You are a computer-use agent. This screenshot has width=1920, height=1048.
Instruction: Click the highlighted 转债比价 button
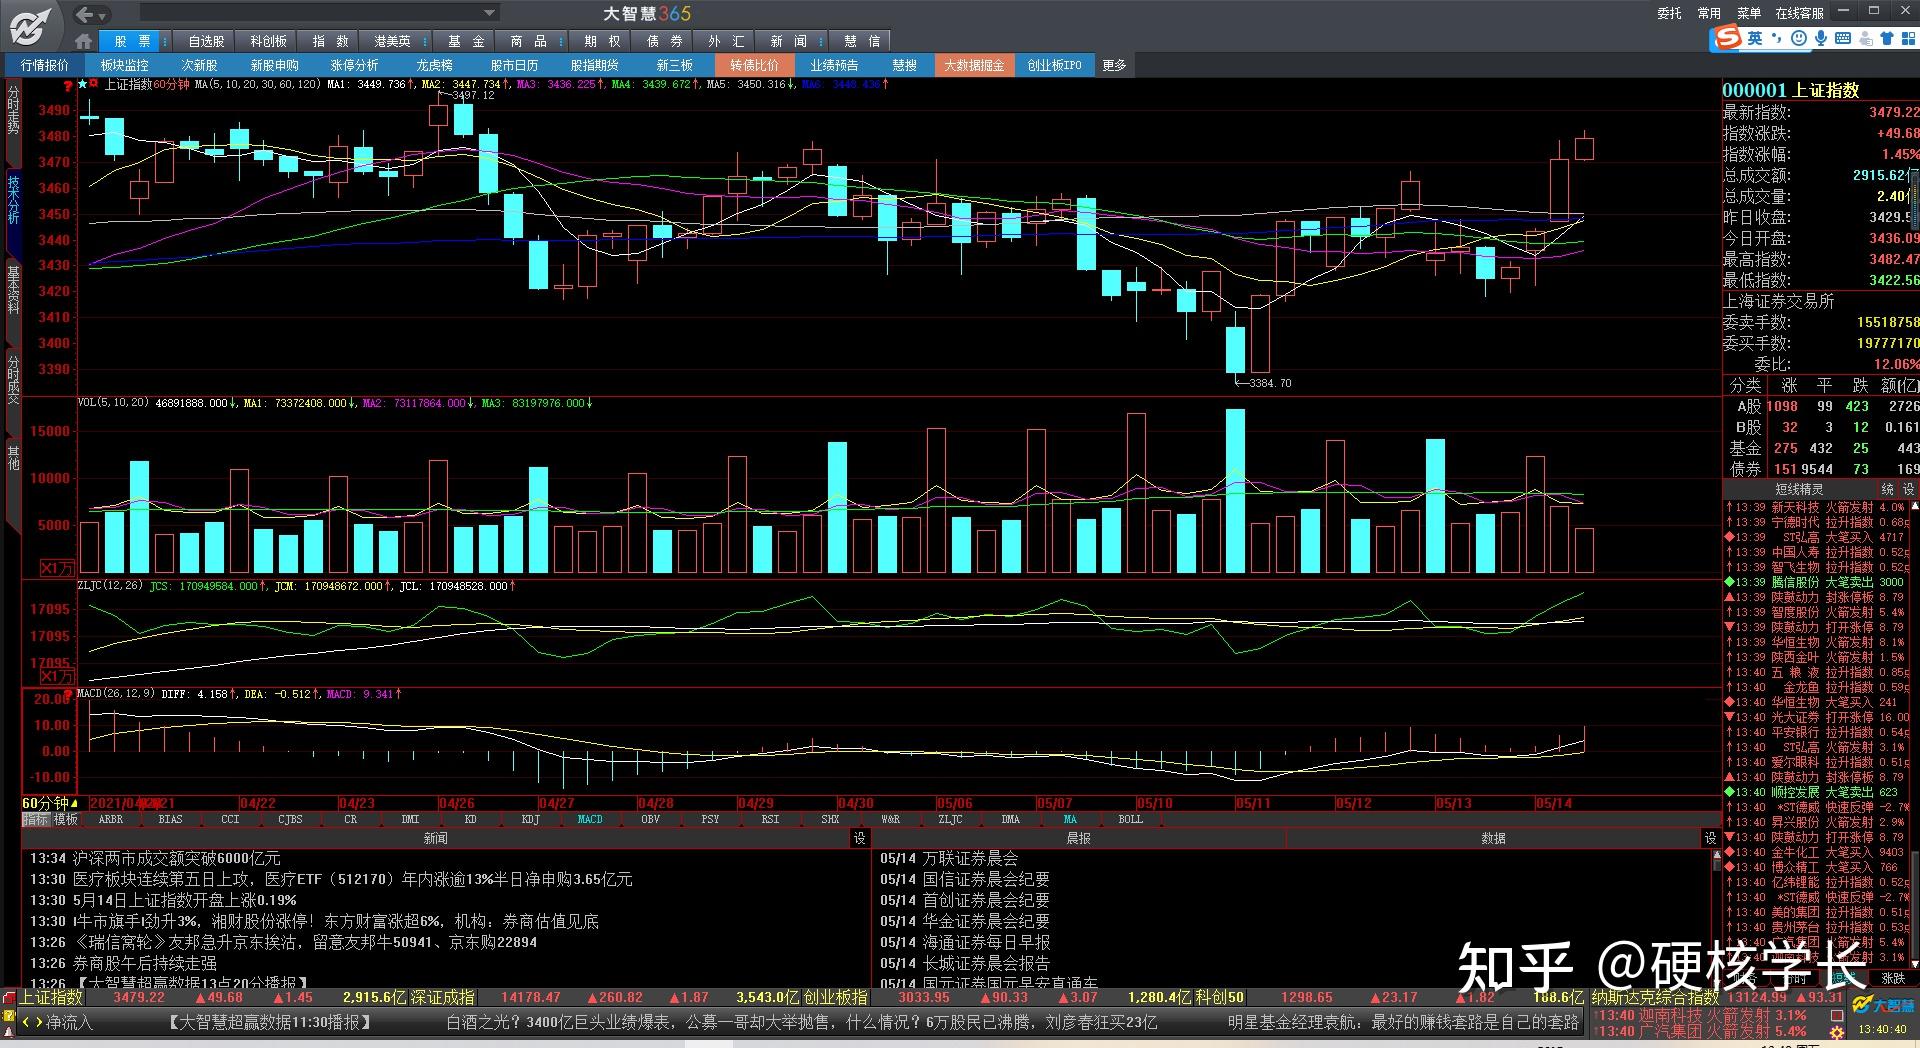[754, 65]
